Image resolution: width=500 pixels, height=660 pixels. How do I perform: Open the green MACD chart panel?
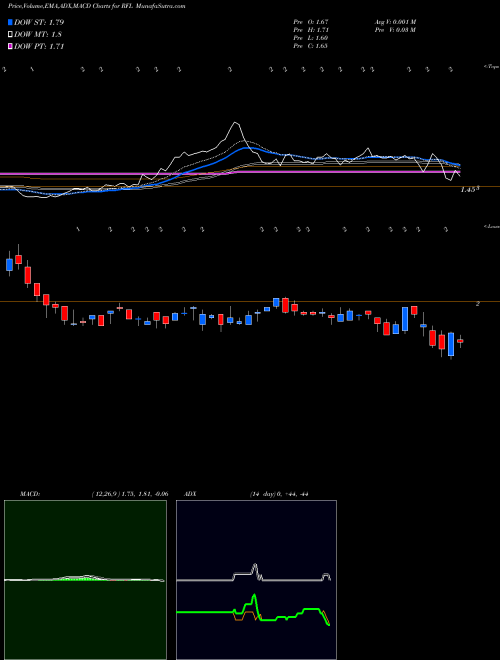pos(85,580)
